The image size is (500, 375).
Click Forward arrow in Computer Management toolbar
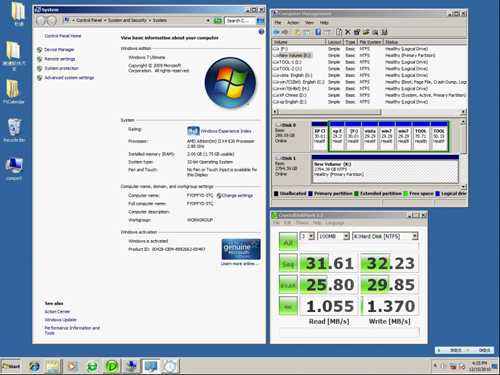285,32
